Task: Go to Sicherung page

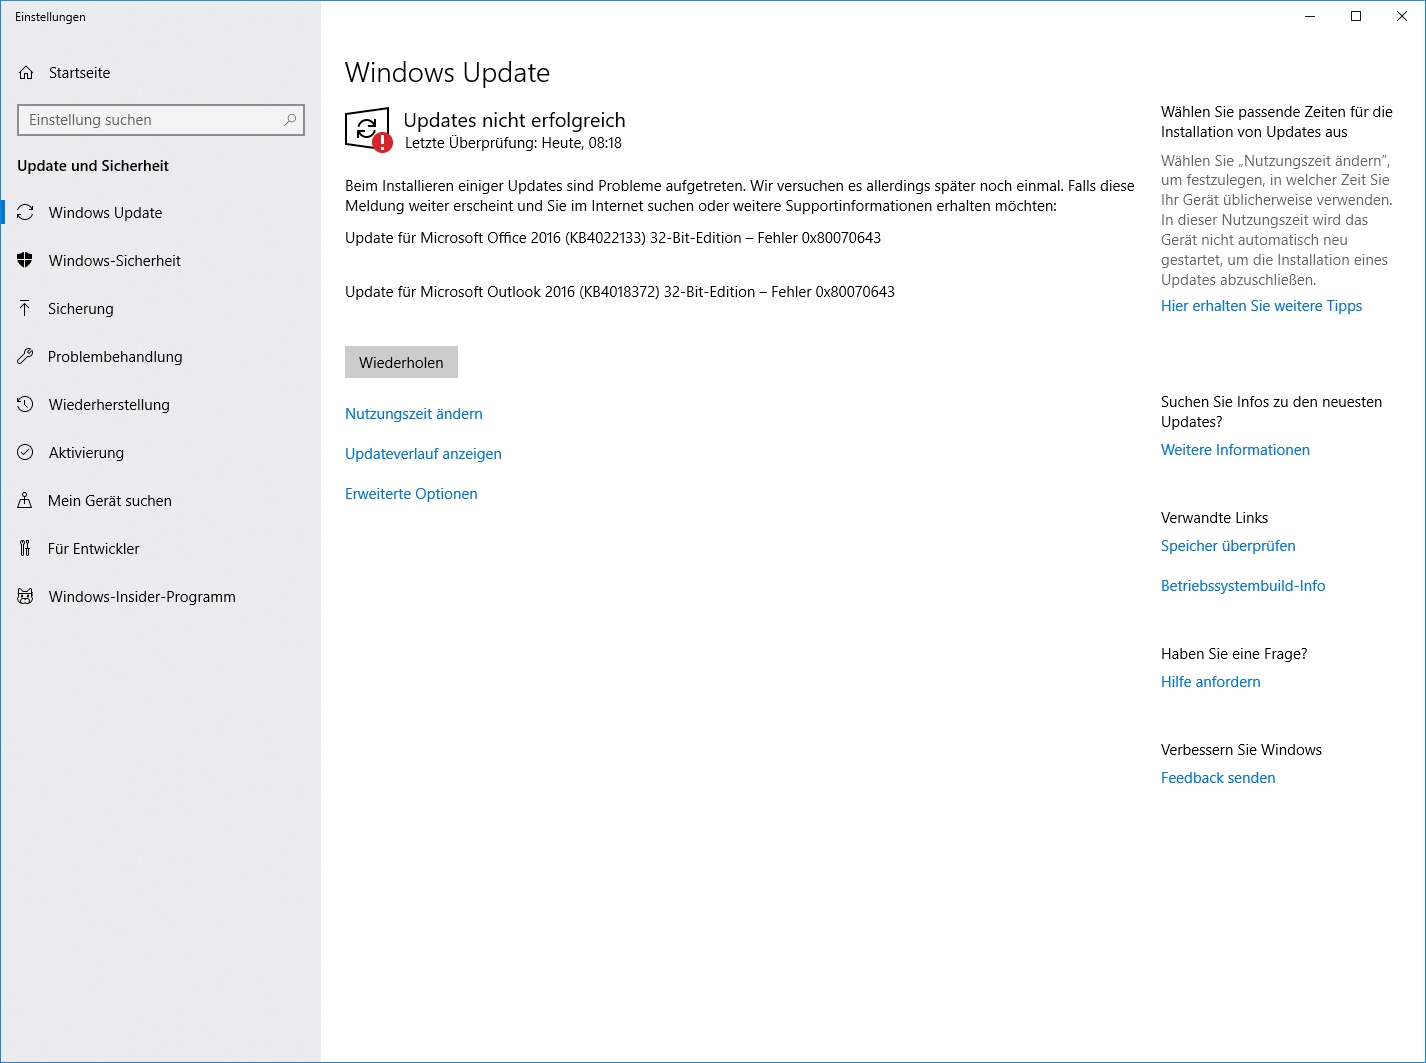Action: click(161, 309)
